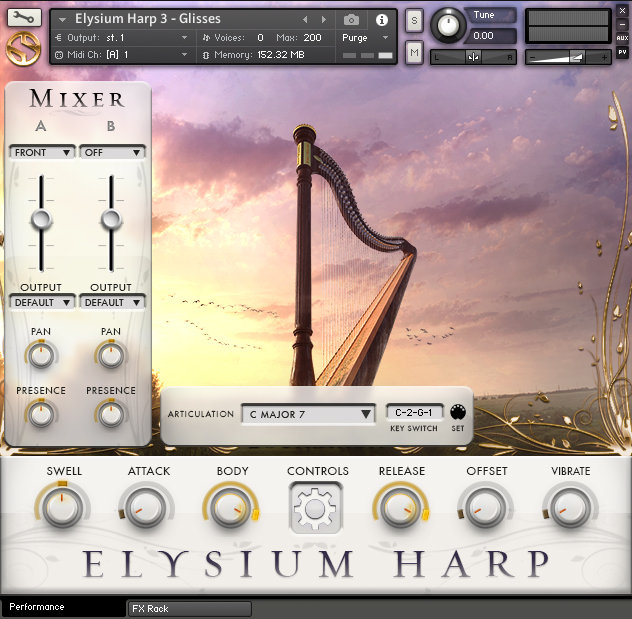The height and width of the screenshot is (619, 632).
Task: Click the Soundiron logo emblem
Action: pos(23,49)
